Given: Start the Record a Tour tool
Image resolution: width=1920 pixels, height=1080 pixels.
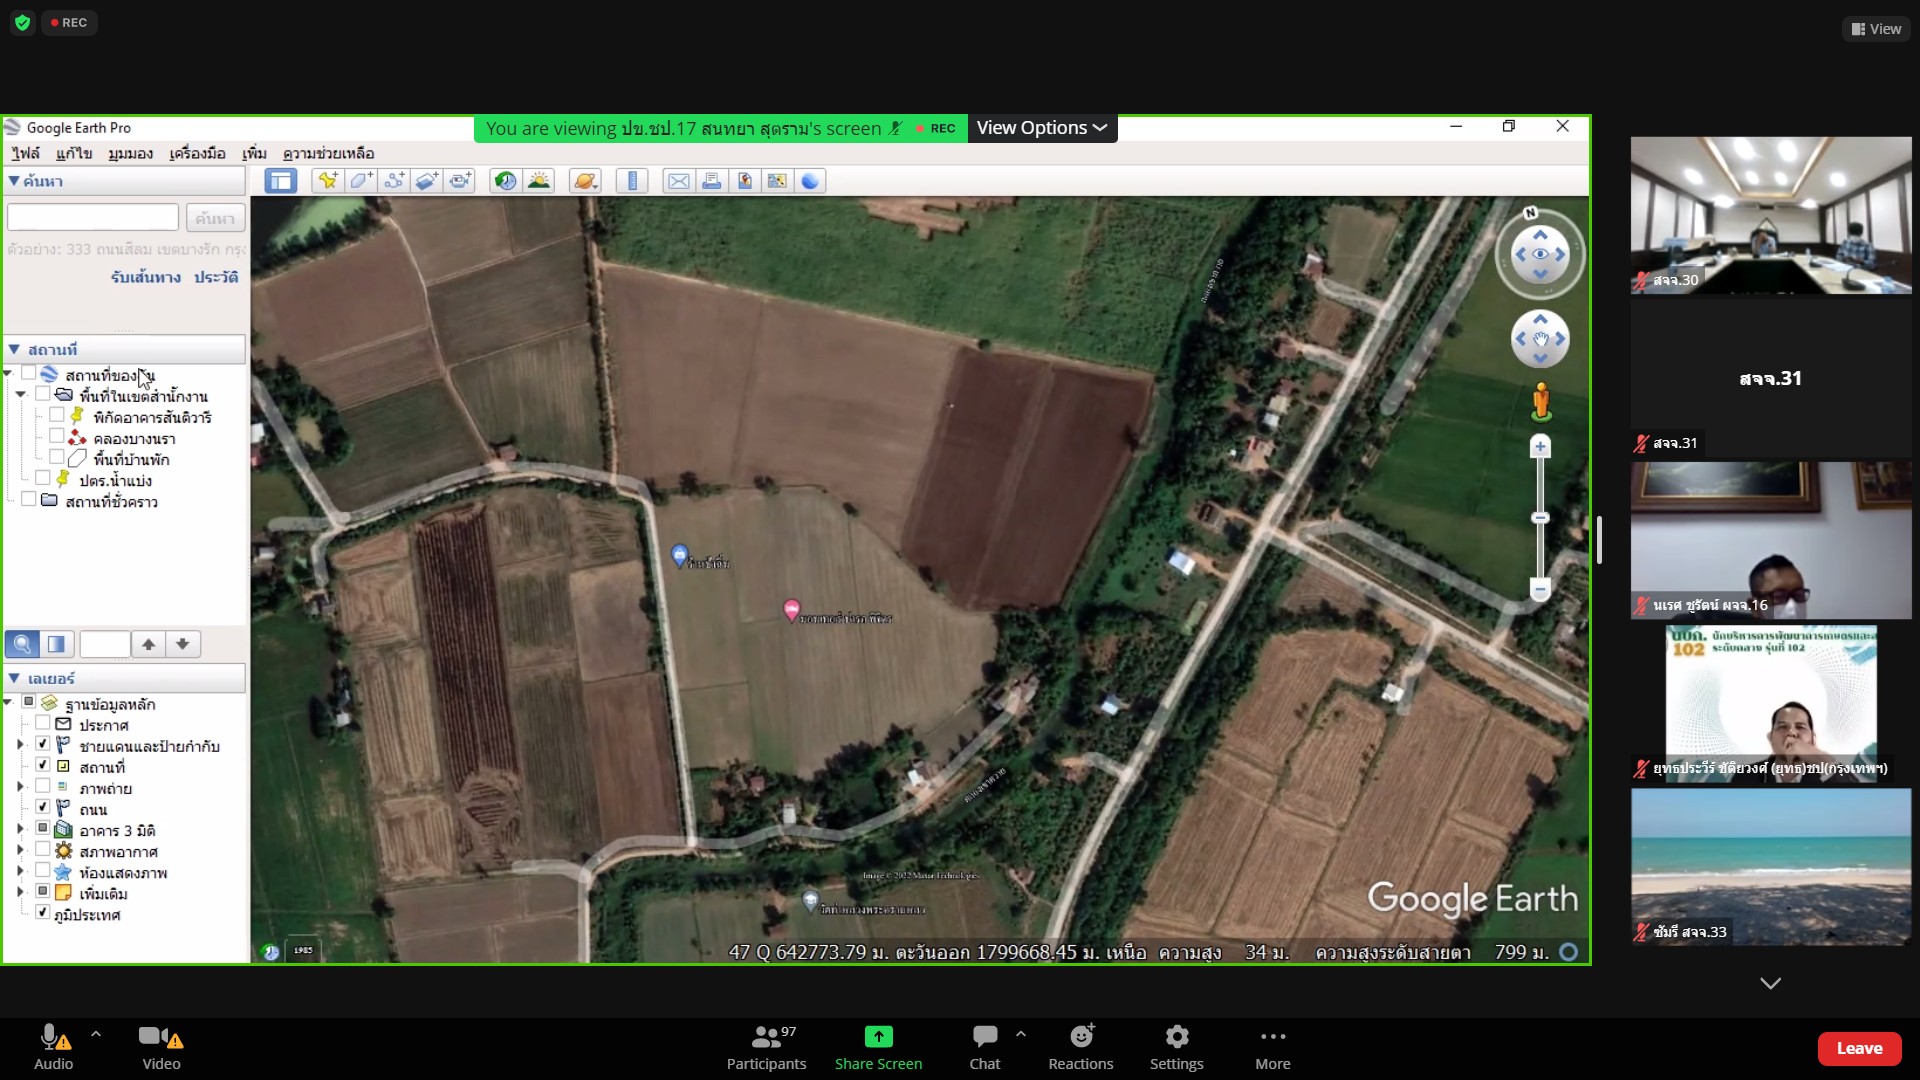Looking at the screenshot, I should coord(460,181).
